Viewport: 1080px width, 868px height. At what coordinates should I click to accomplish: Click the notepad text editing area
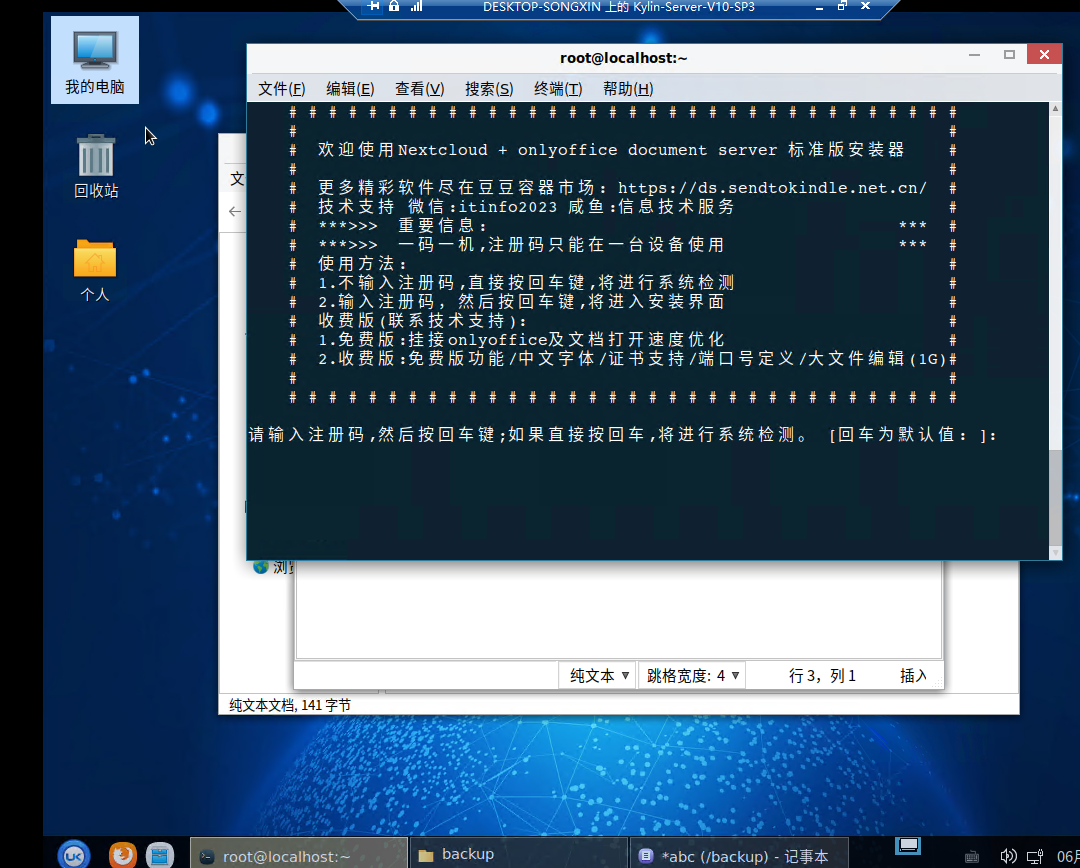pyautogui.click(x=618, y=609)
